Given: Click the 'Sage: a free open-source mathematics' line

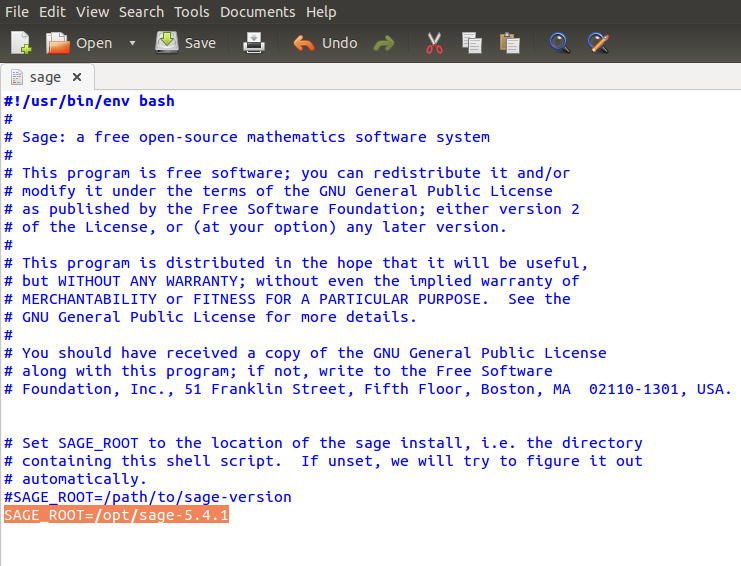Looking at the screenshot, I should [x=247, y=137].
